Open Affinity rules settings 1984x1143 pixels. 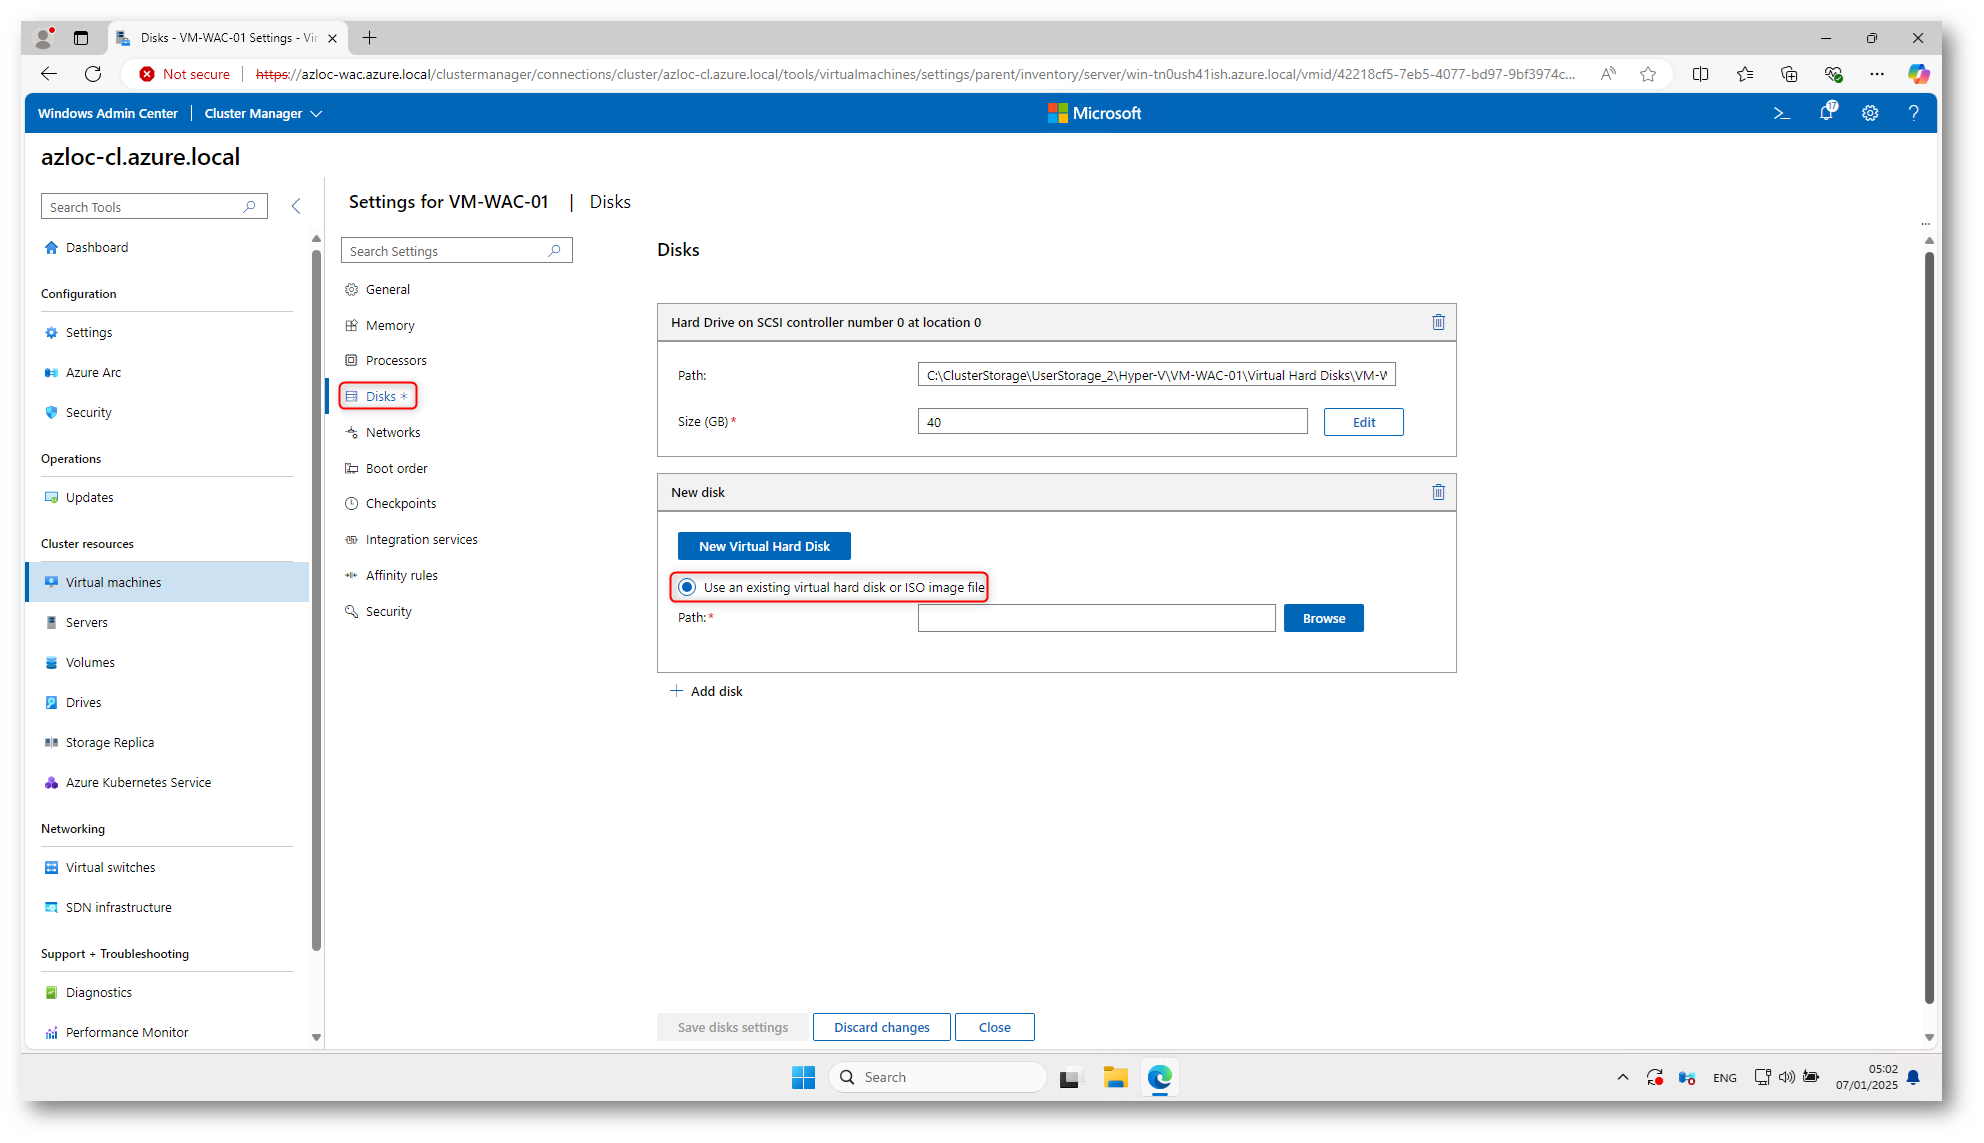(401, 575)
